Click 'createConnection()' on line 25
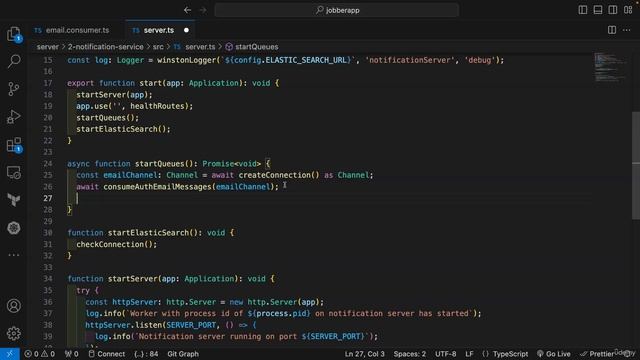The image size is (640, 360). pos(279,175)
